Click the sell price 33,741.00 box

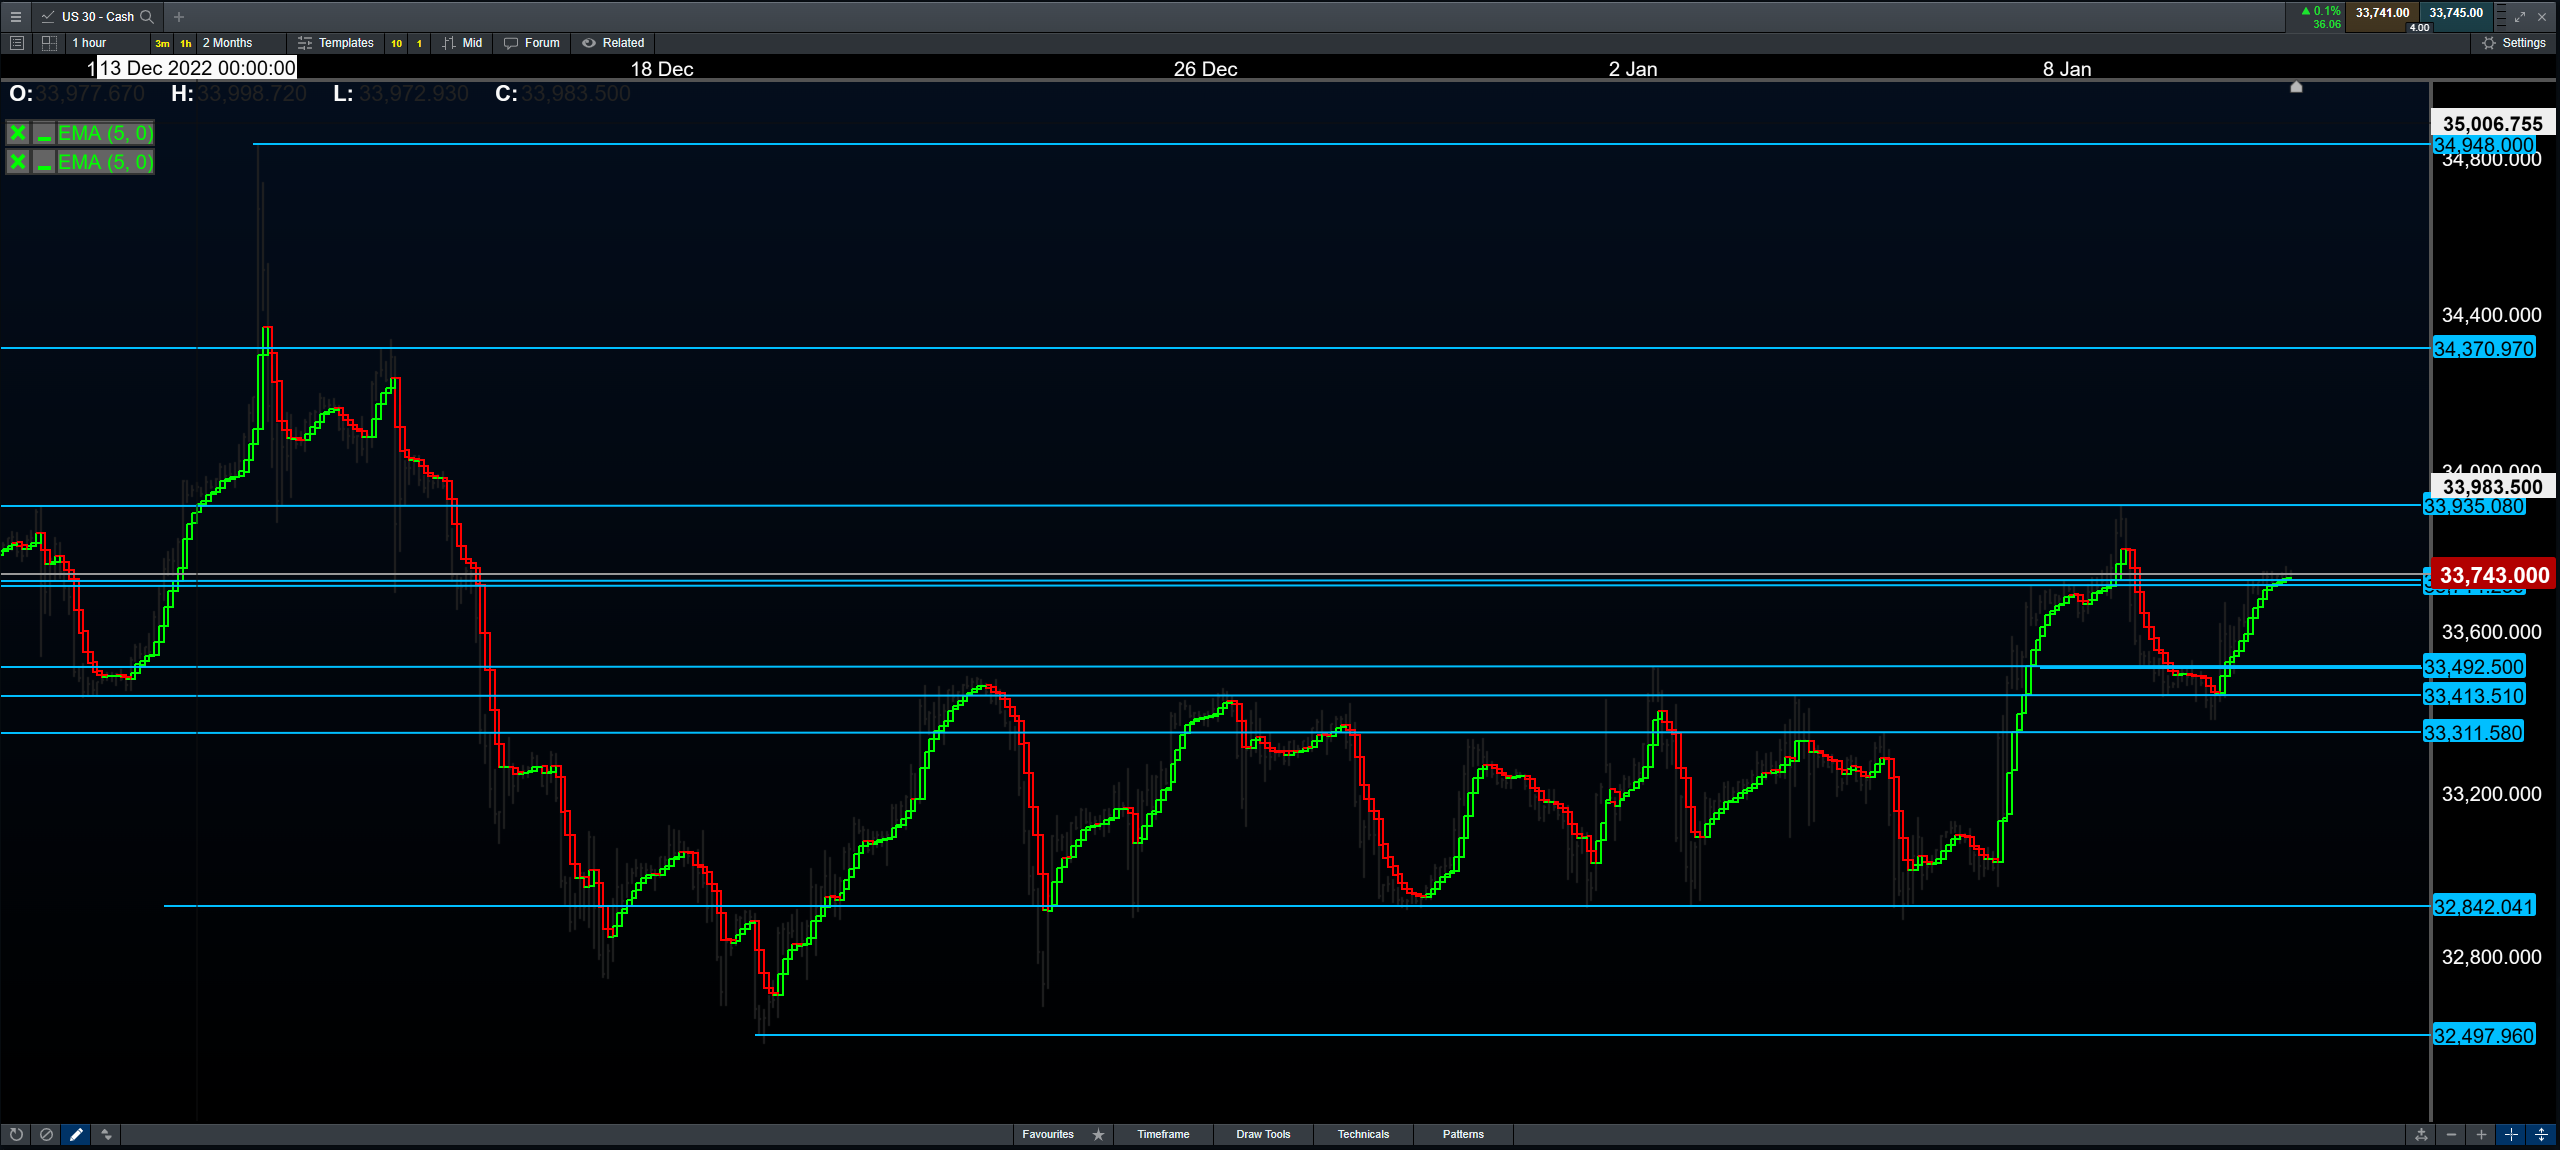pyautogui.click(x=2382, y=13)
